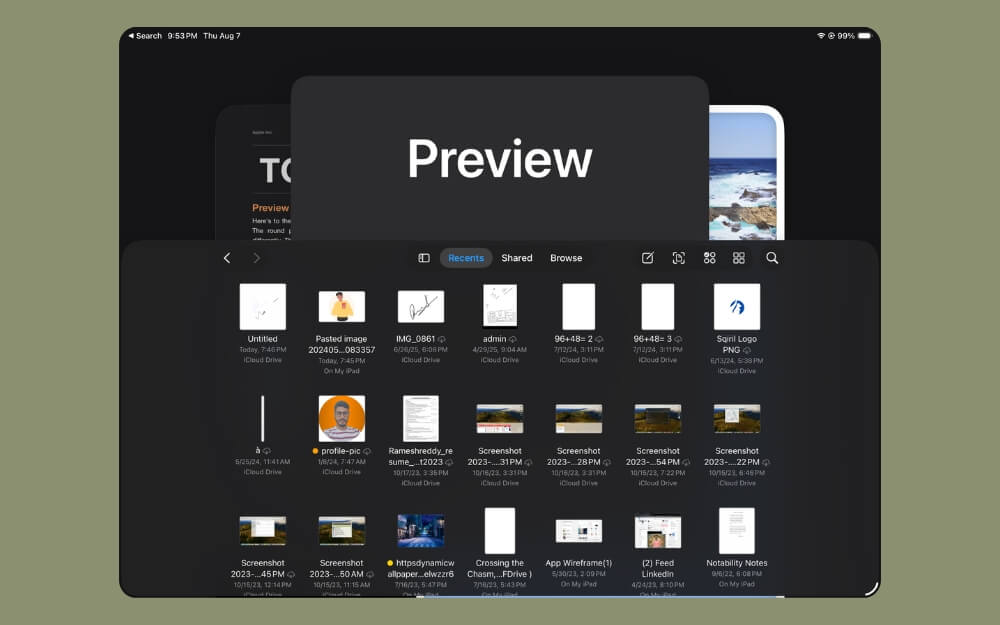Open the file named à
This screenshot has height=625, width=1000.
[x=262, y=418]
